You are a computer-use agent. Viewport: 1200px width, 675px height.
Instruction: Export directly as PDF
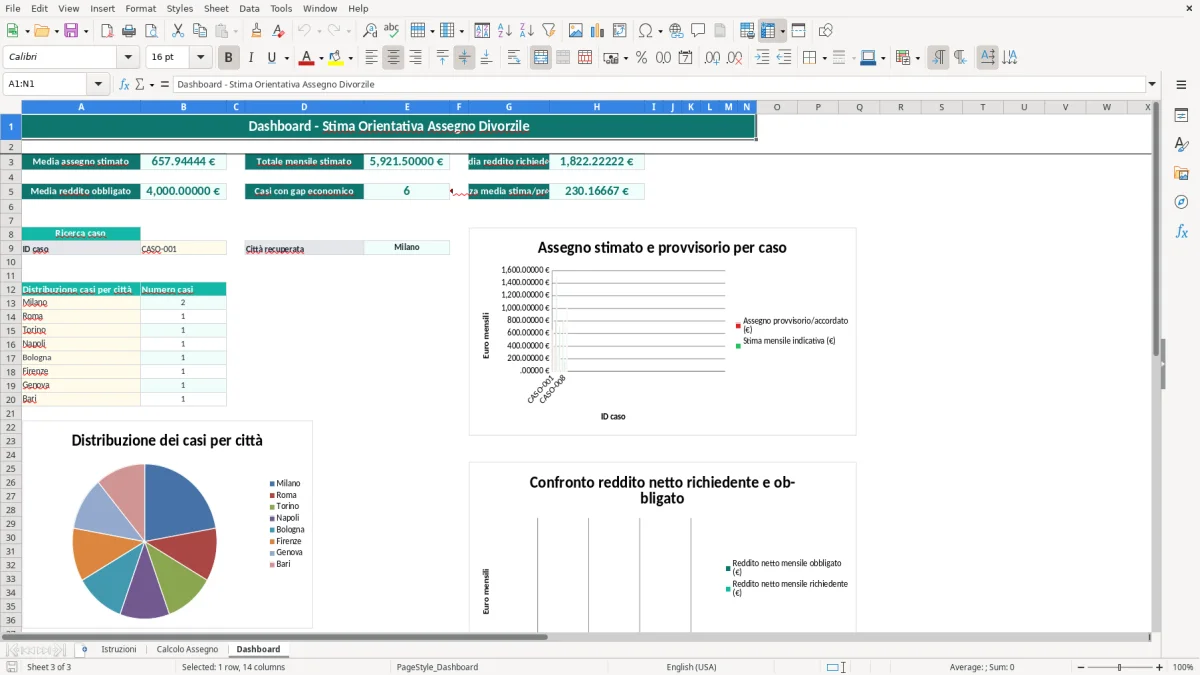pos(107,31)
